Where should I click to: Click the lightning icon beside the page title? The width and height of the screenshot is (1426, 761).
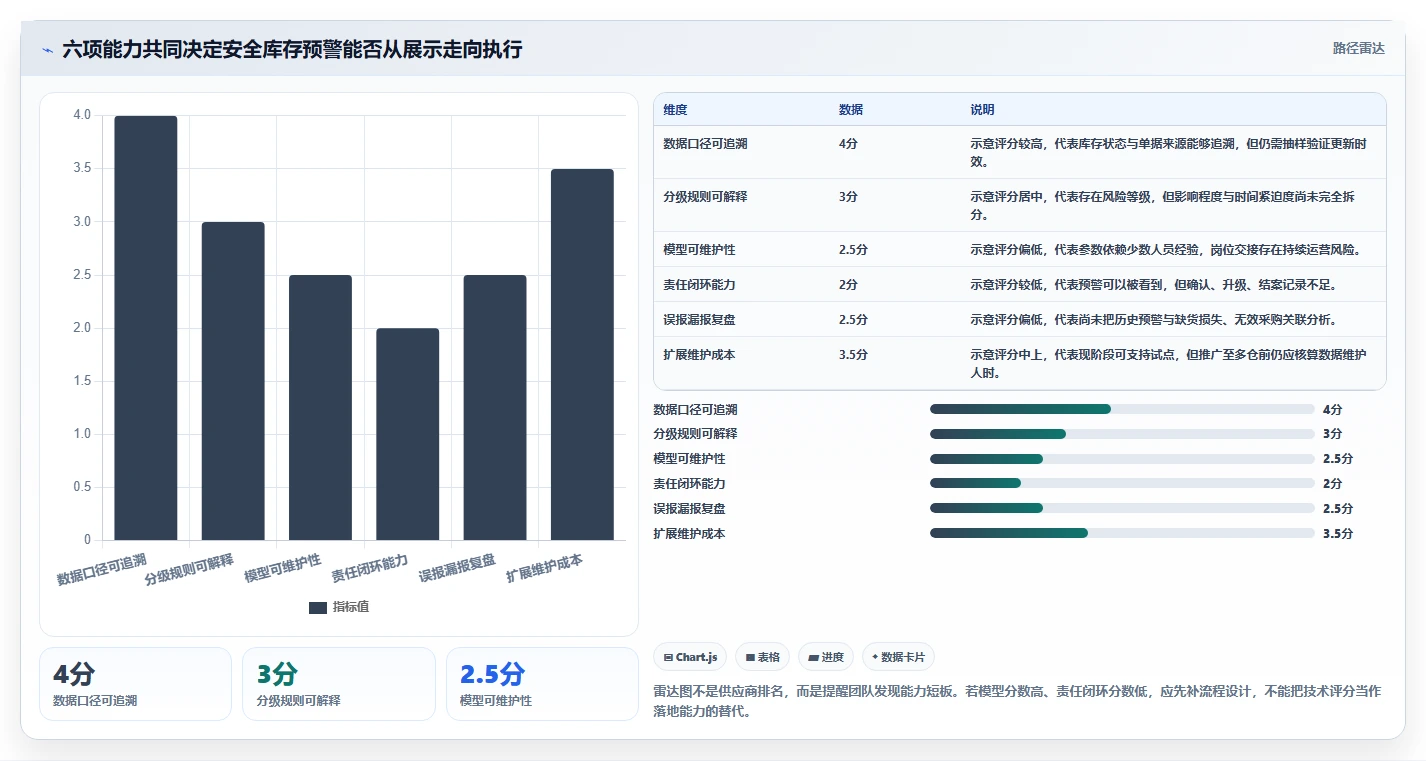point(47,50)
